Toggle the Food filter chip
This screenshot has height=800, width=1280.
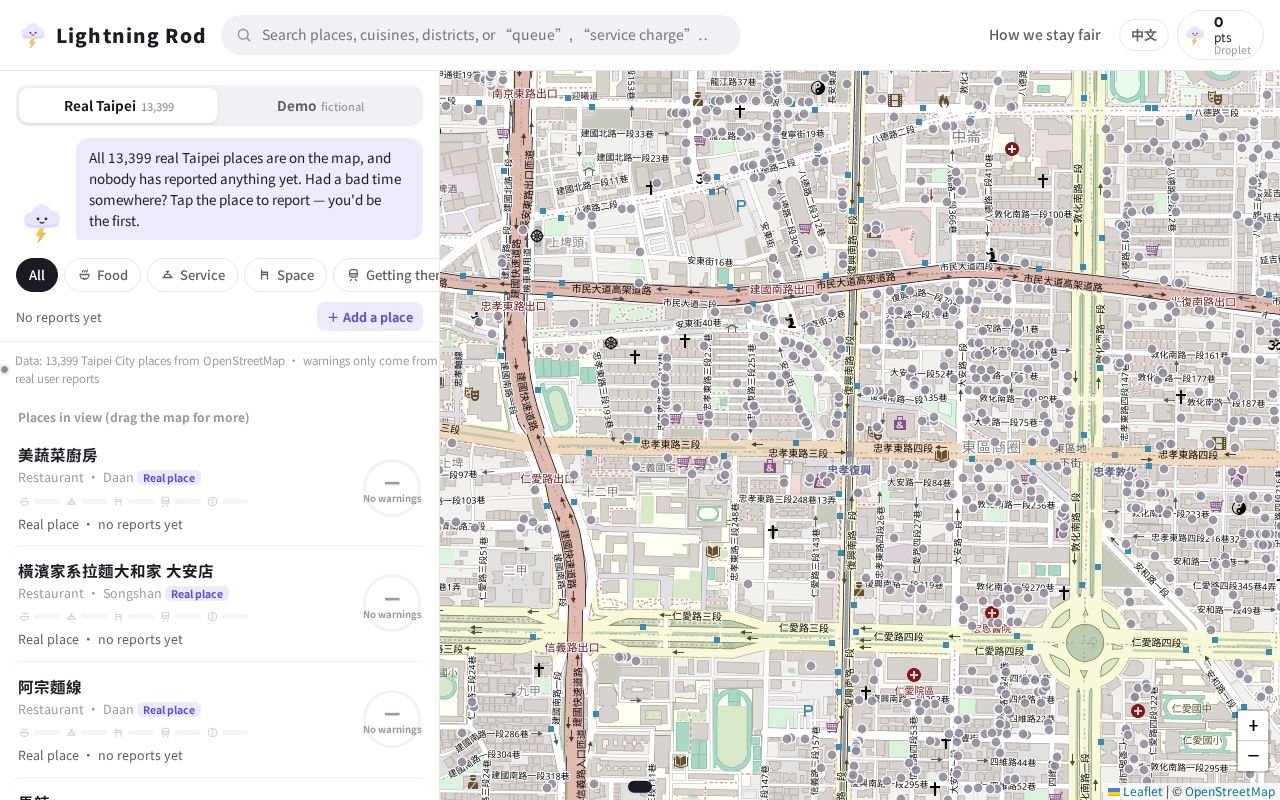[103, 275]
